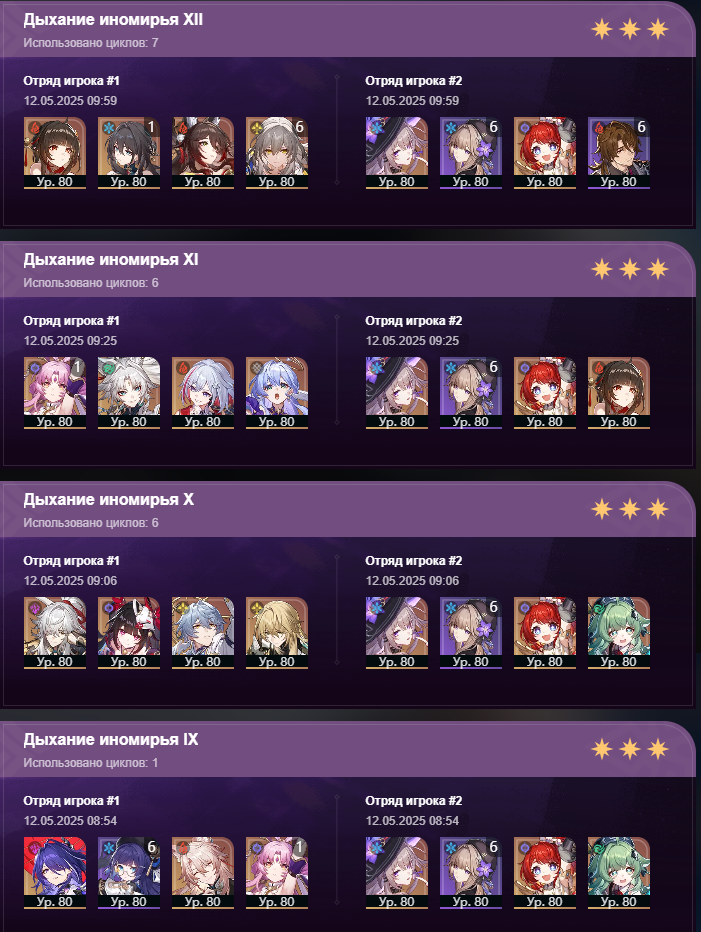This screenshot has height=932, width=701.
Task: Select red-haired girl avatar in stage XII squad #2
Action: 545,153
